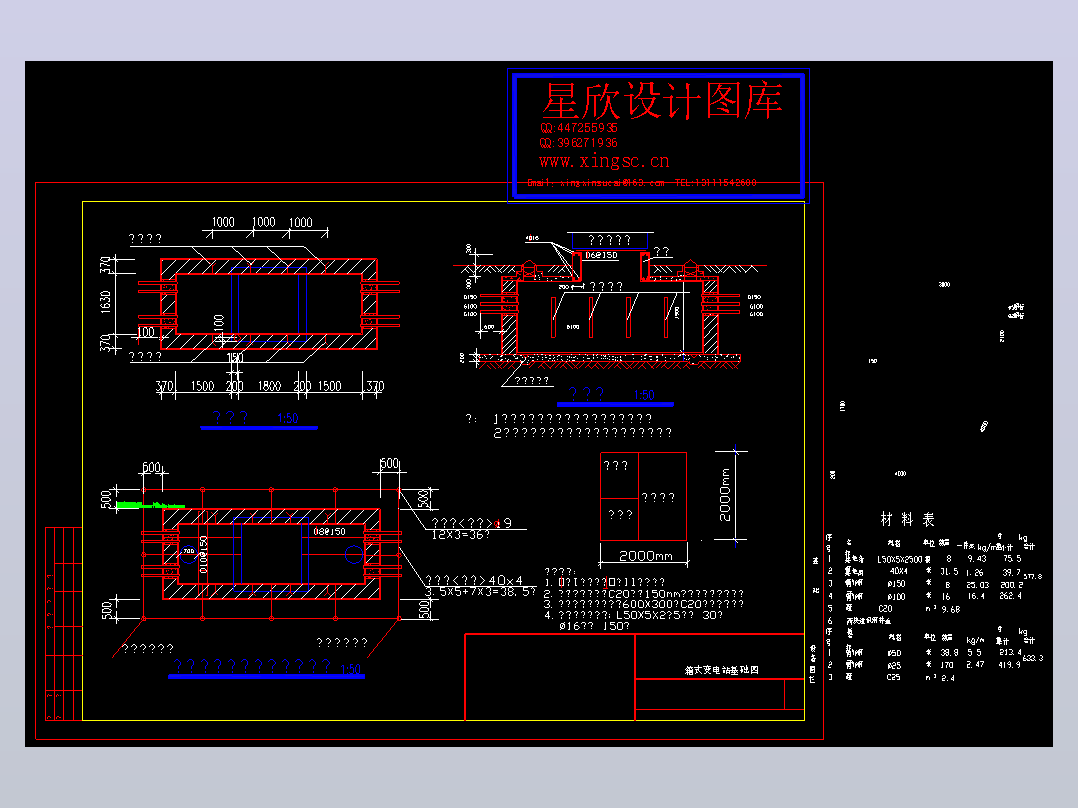This screenshot has width=1078, height=808.
Task: Select the 'L50X5X2500' specification cell
Action: [x=899, y=560]
